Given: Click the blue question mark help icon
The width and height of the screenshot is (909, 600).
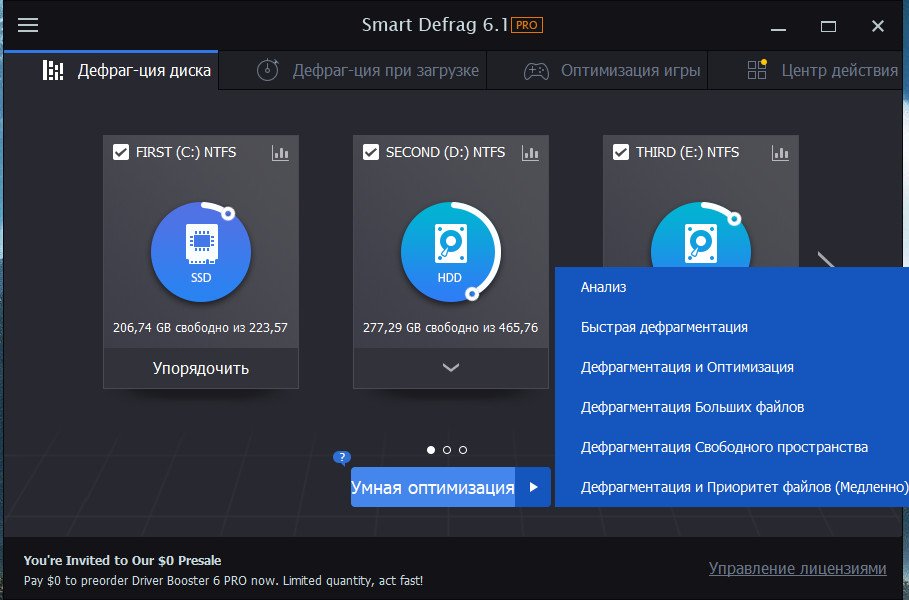Looking at the screenshot, I should 342,458.
